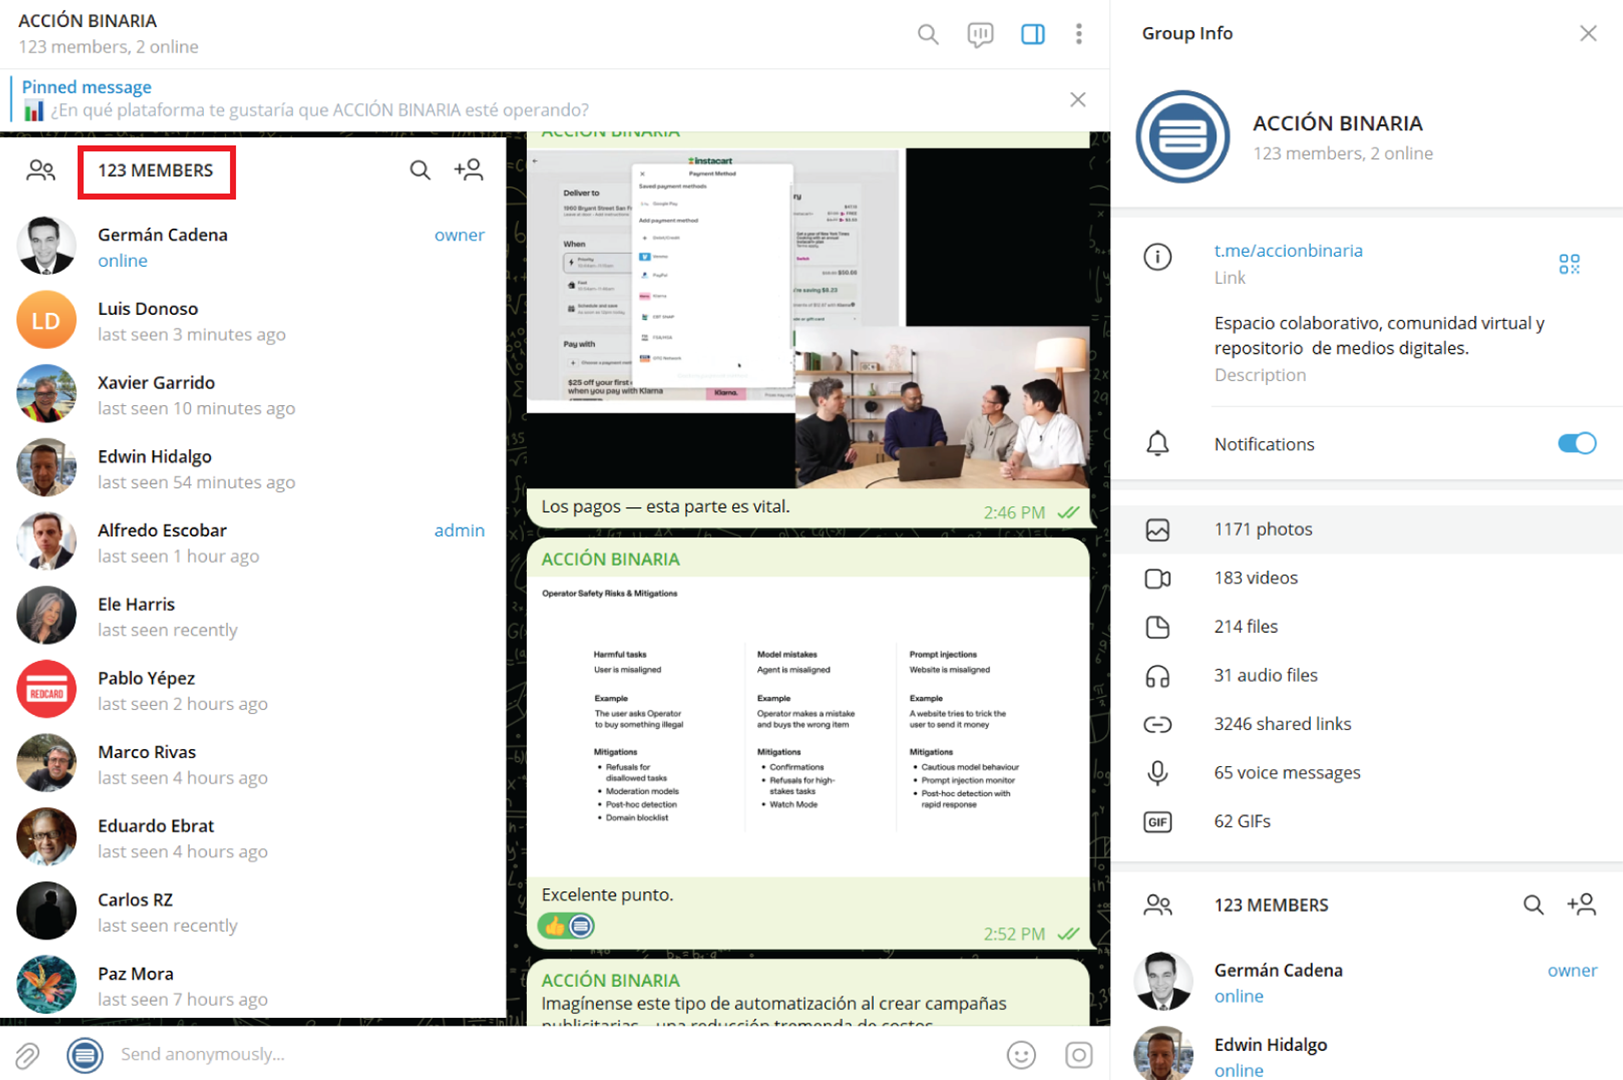
Task: Click the paperclip attach file icon
Action: [28, 1055]
